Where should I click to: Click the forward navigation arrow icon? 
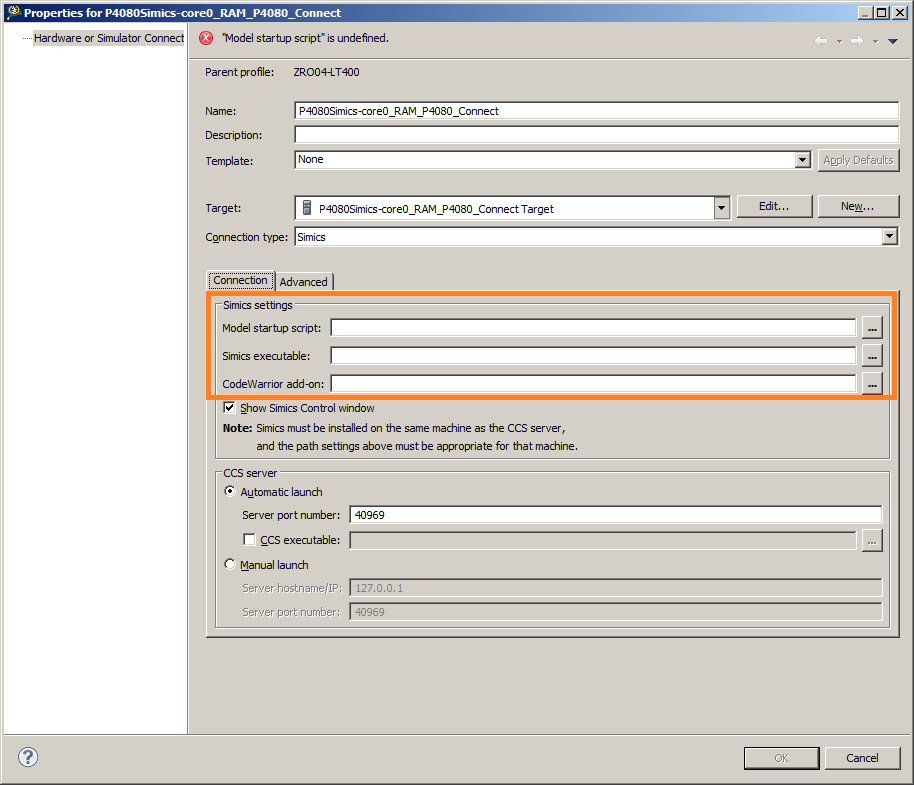(856, 41)
